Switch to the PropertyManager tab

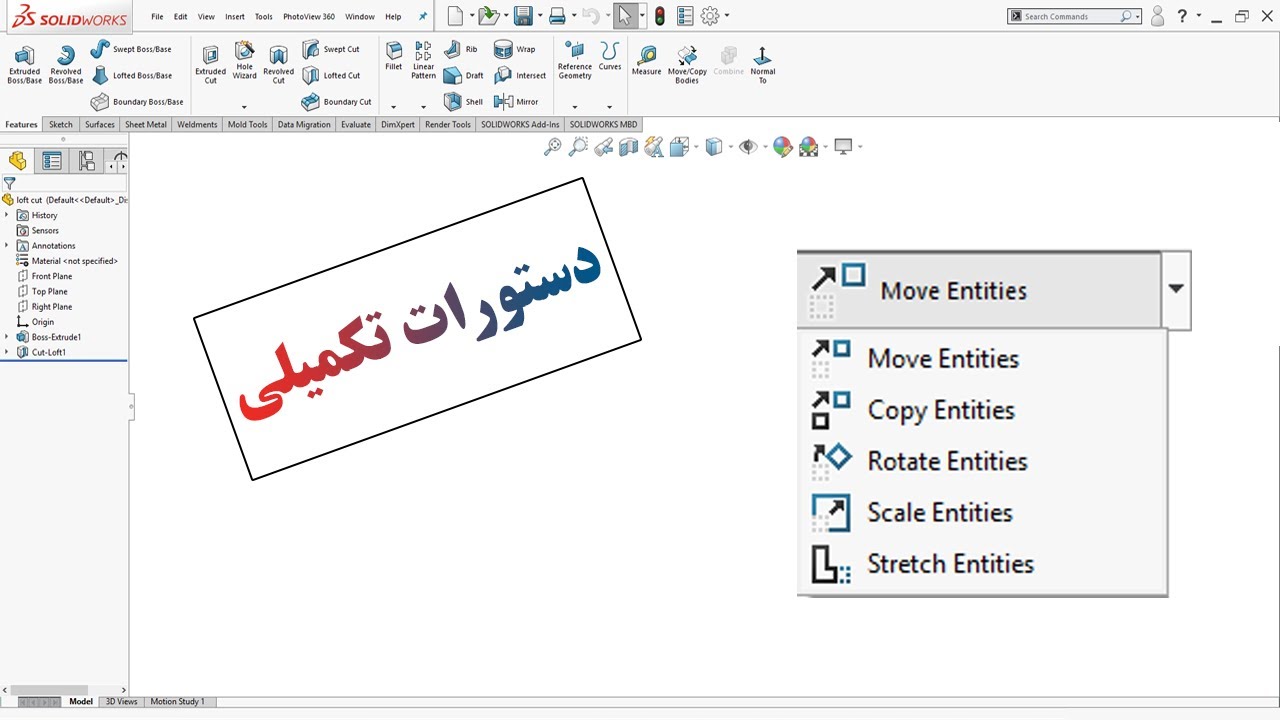[x=52, y=161]
